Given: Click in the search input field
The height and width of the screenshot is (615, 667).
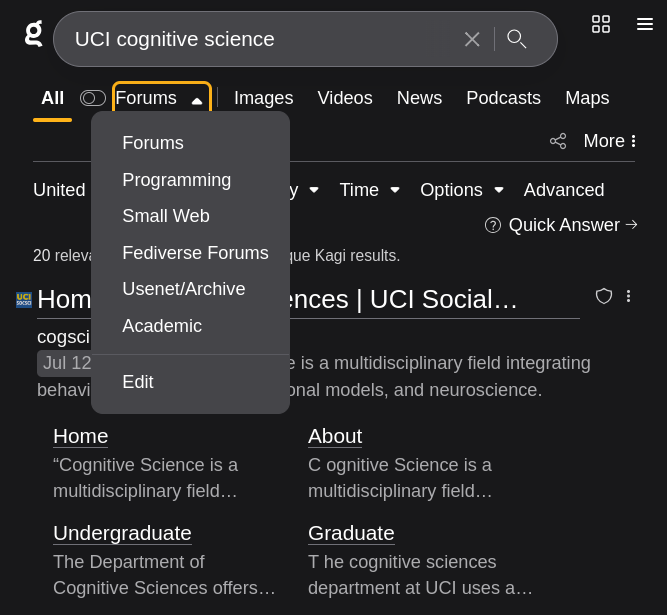Looking at the screenshot, I should click(x=264, y=39).
